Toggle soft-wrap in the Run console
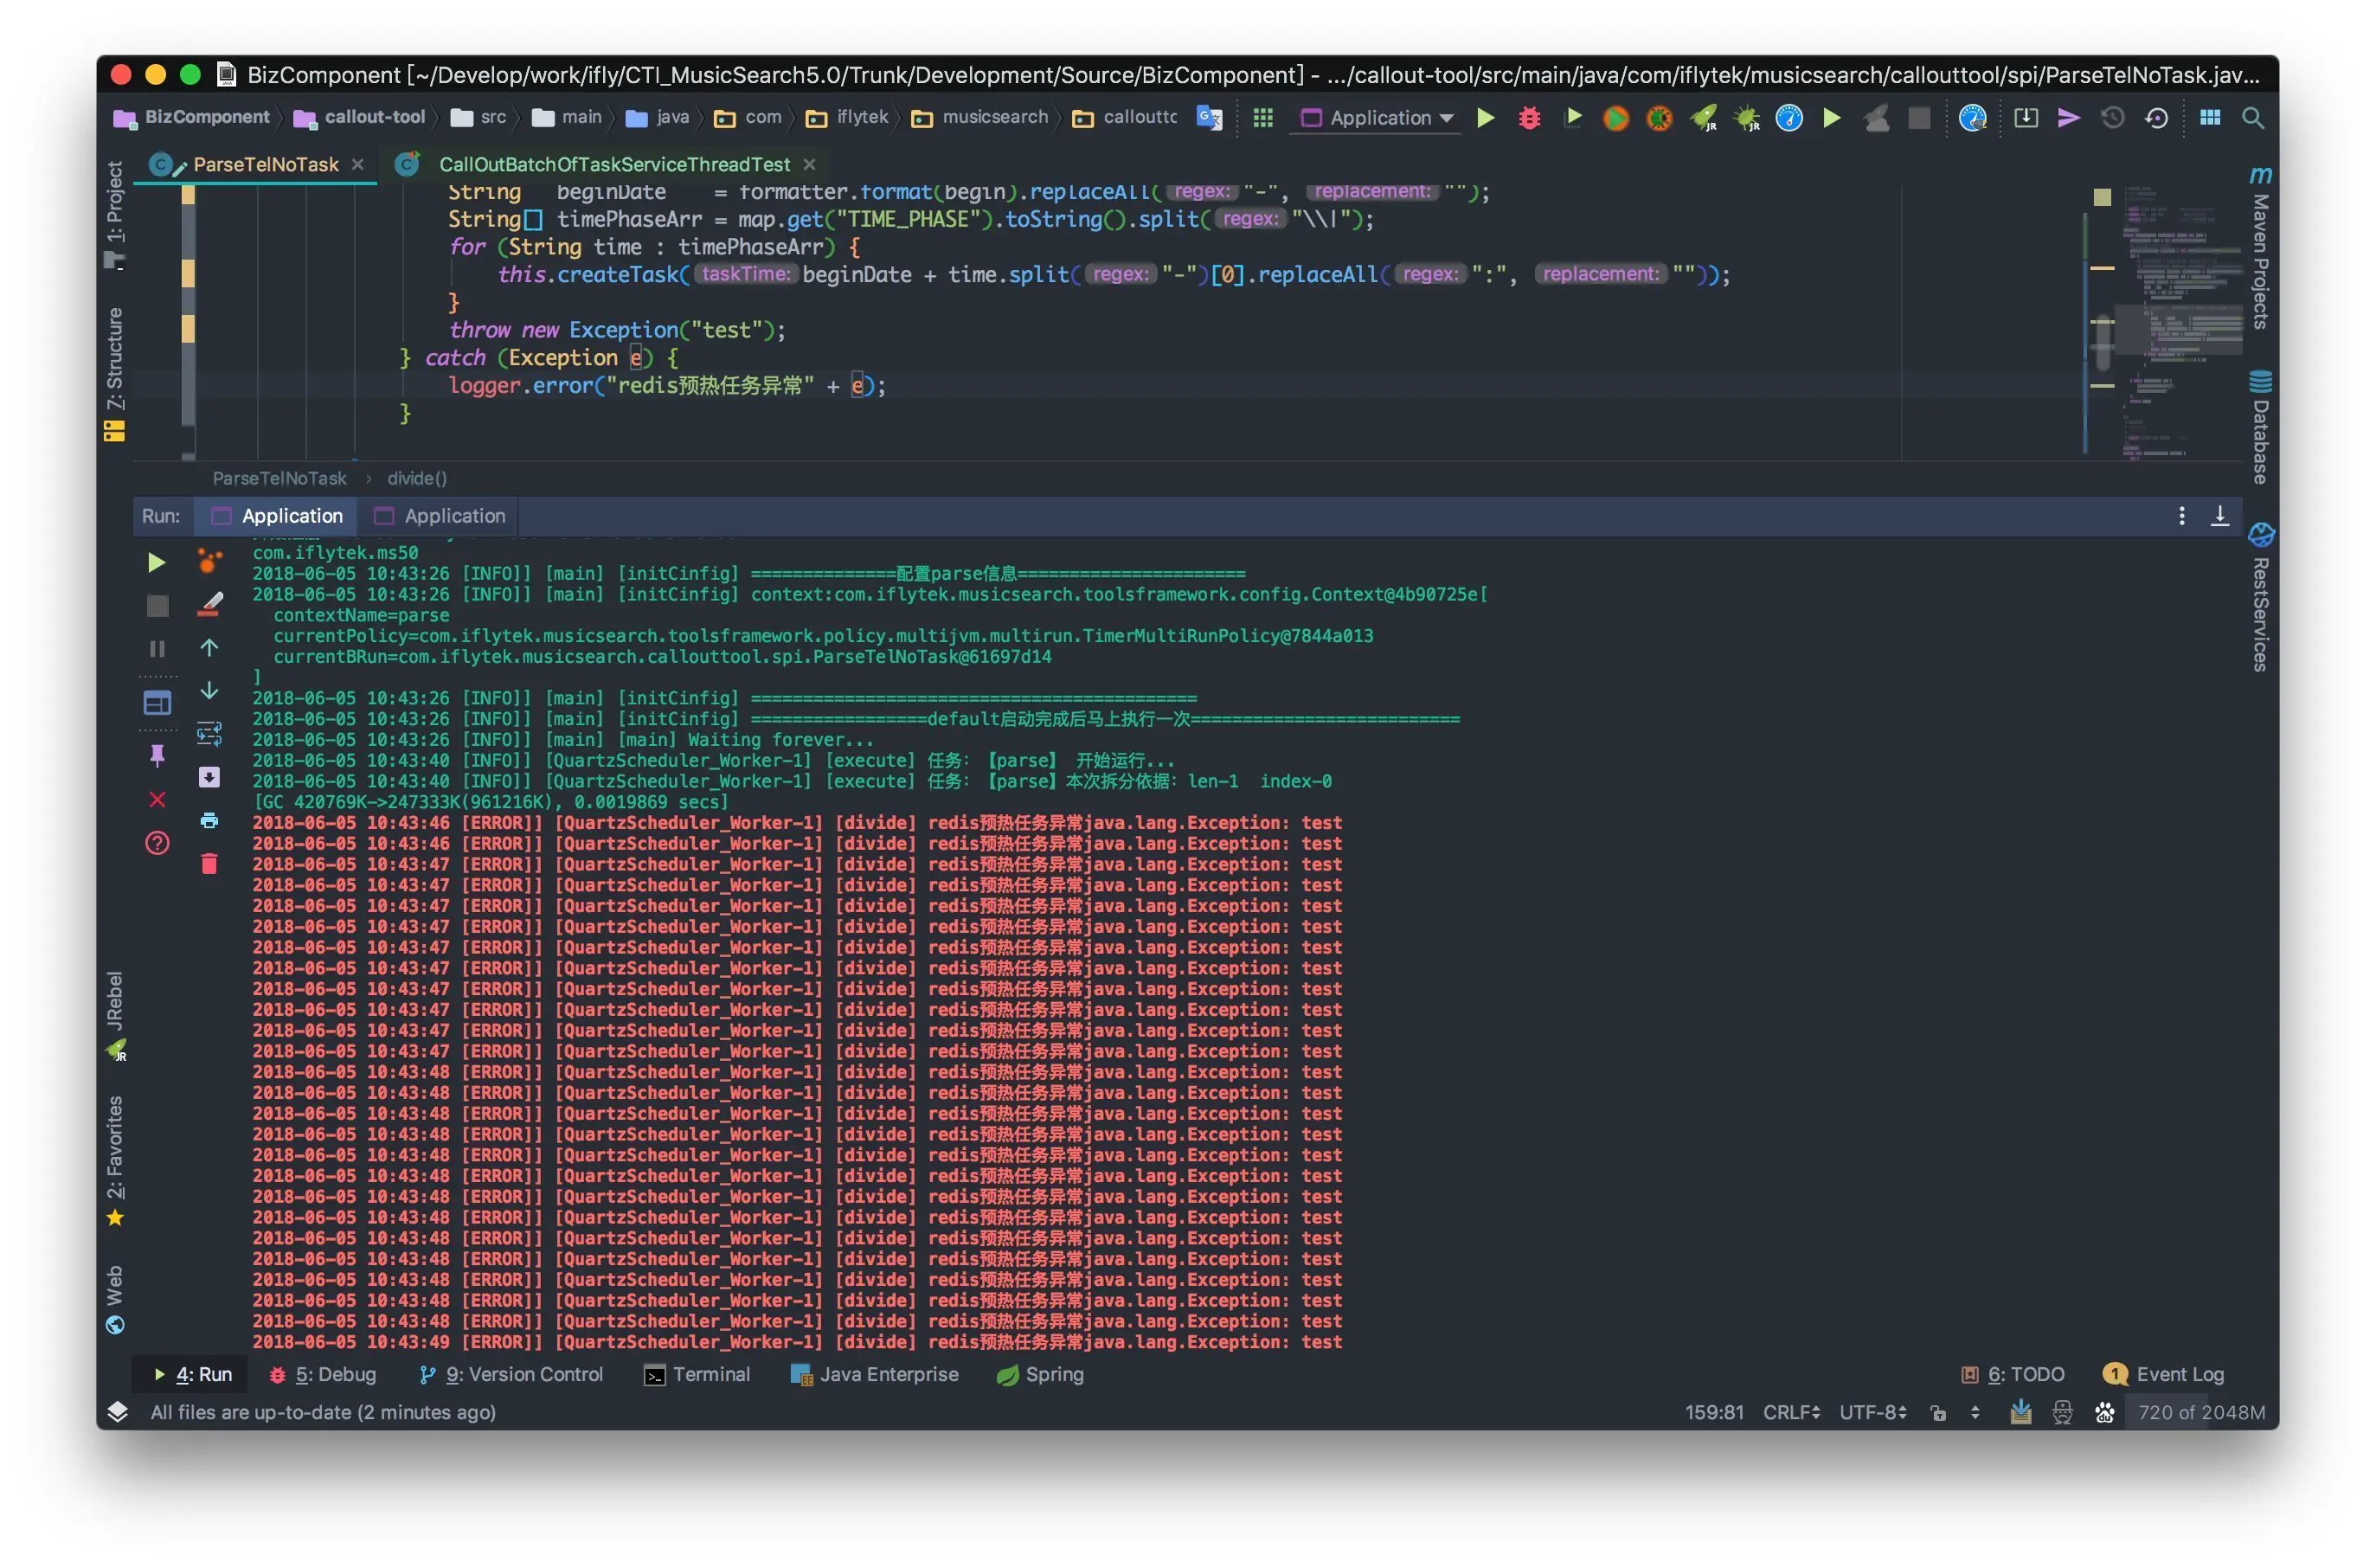The height and width of the screenshot is (1568, 2376). click(209, 734)
